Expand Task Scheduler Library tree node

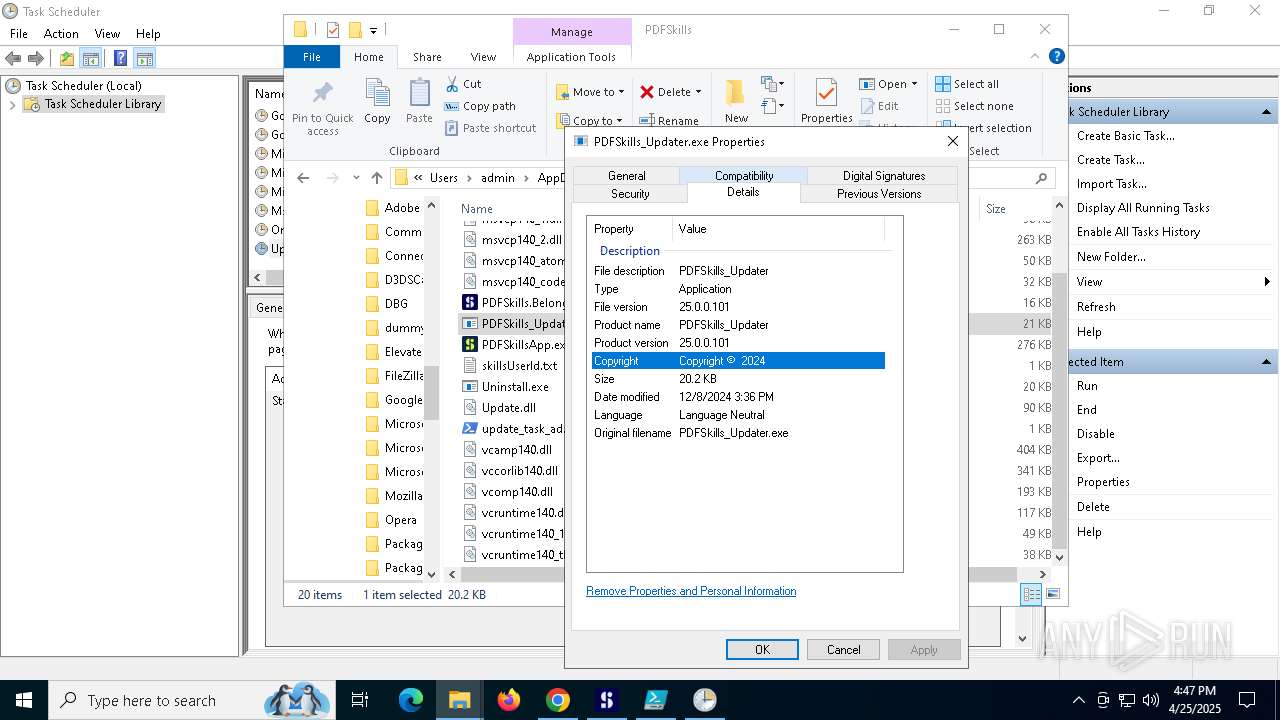[x=12, y=104]
